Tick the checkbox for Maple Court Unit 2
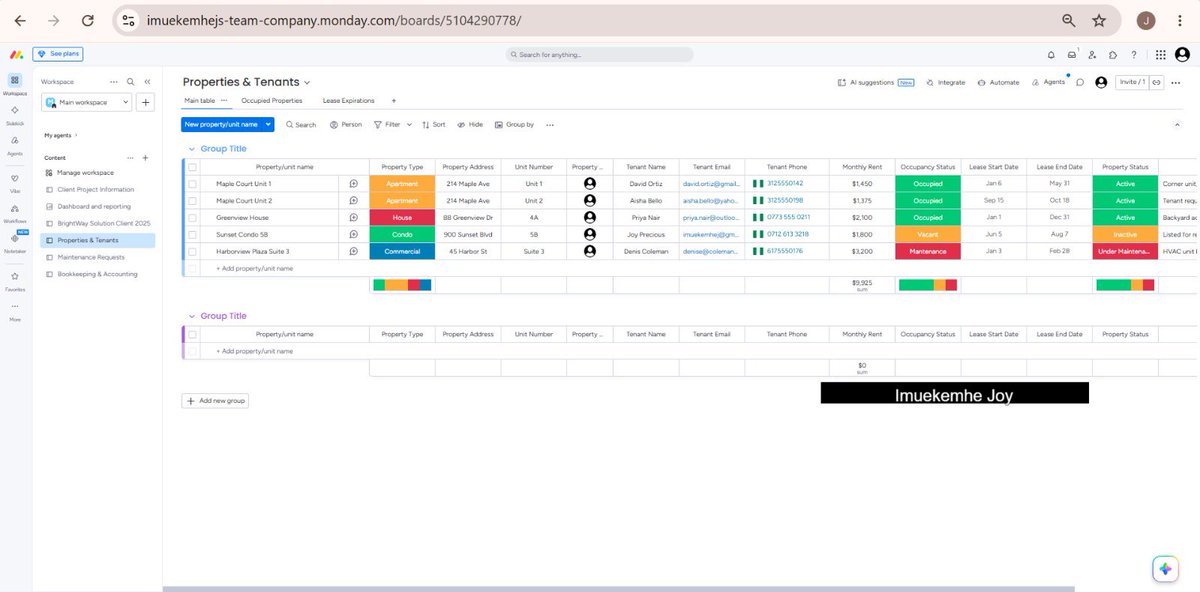Image resolution: width=1200 pixels, height=592 pixels. [x=192, y=201]
